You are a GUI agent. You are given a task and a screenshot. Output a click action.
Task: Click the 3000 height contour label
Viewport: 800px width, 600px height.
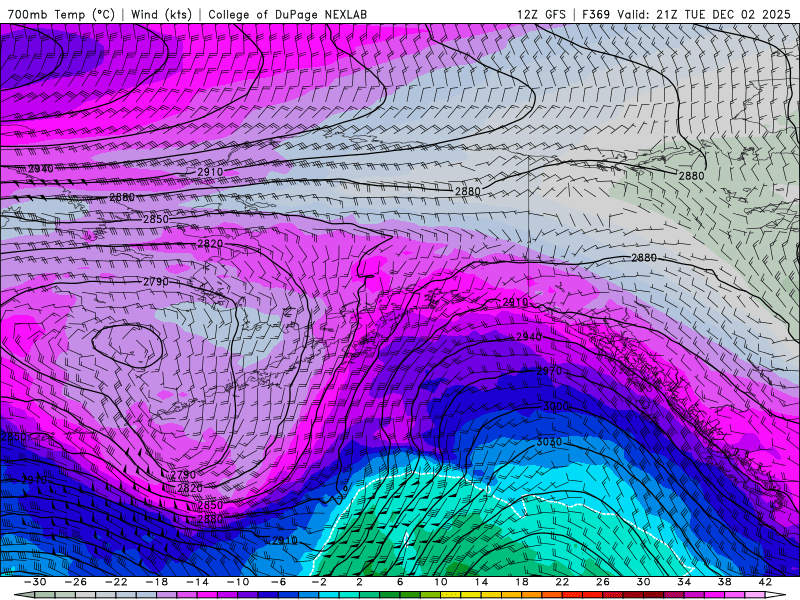point(556,407)
